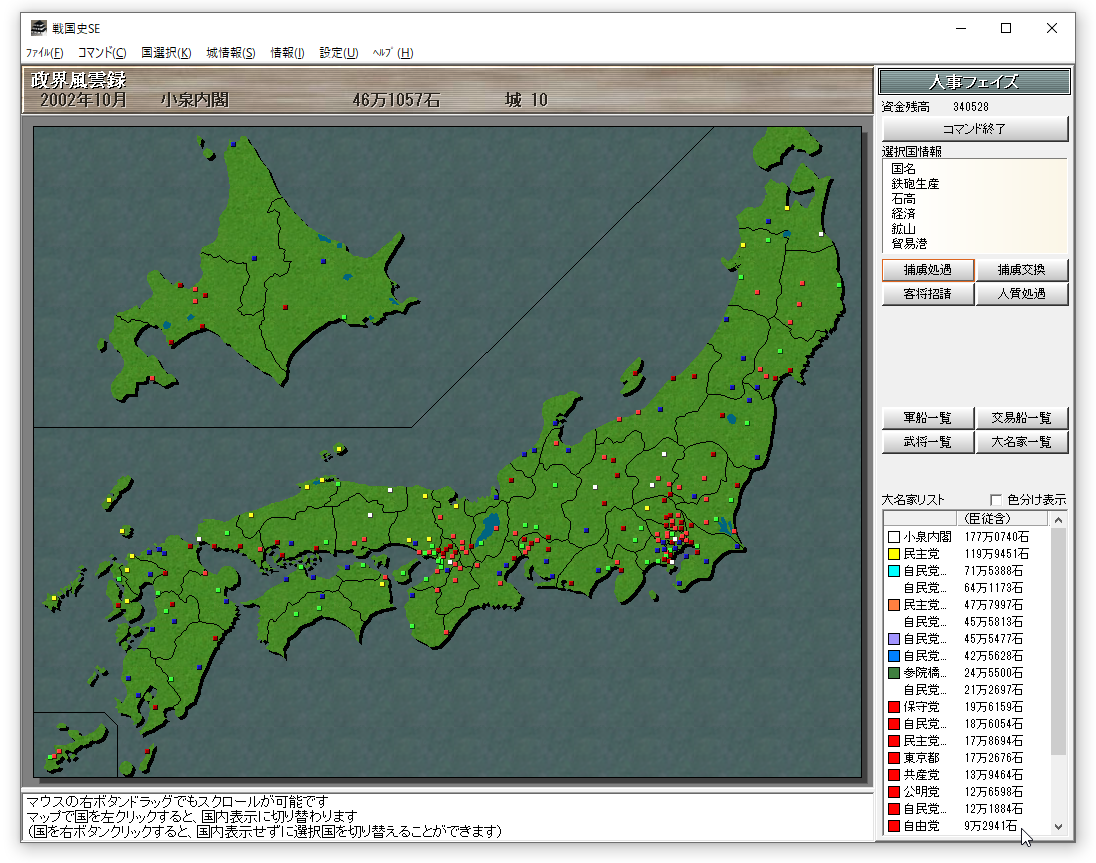Select the red 保守党 faction marker
The height and width of the screenshot is (863, 1096).
pos(894,707)
